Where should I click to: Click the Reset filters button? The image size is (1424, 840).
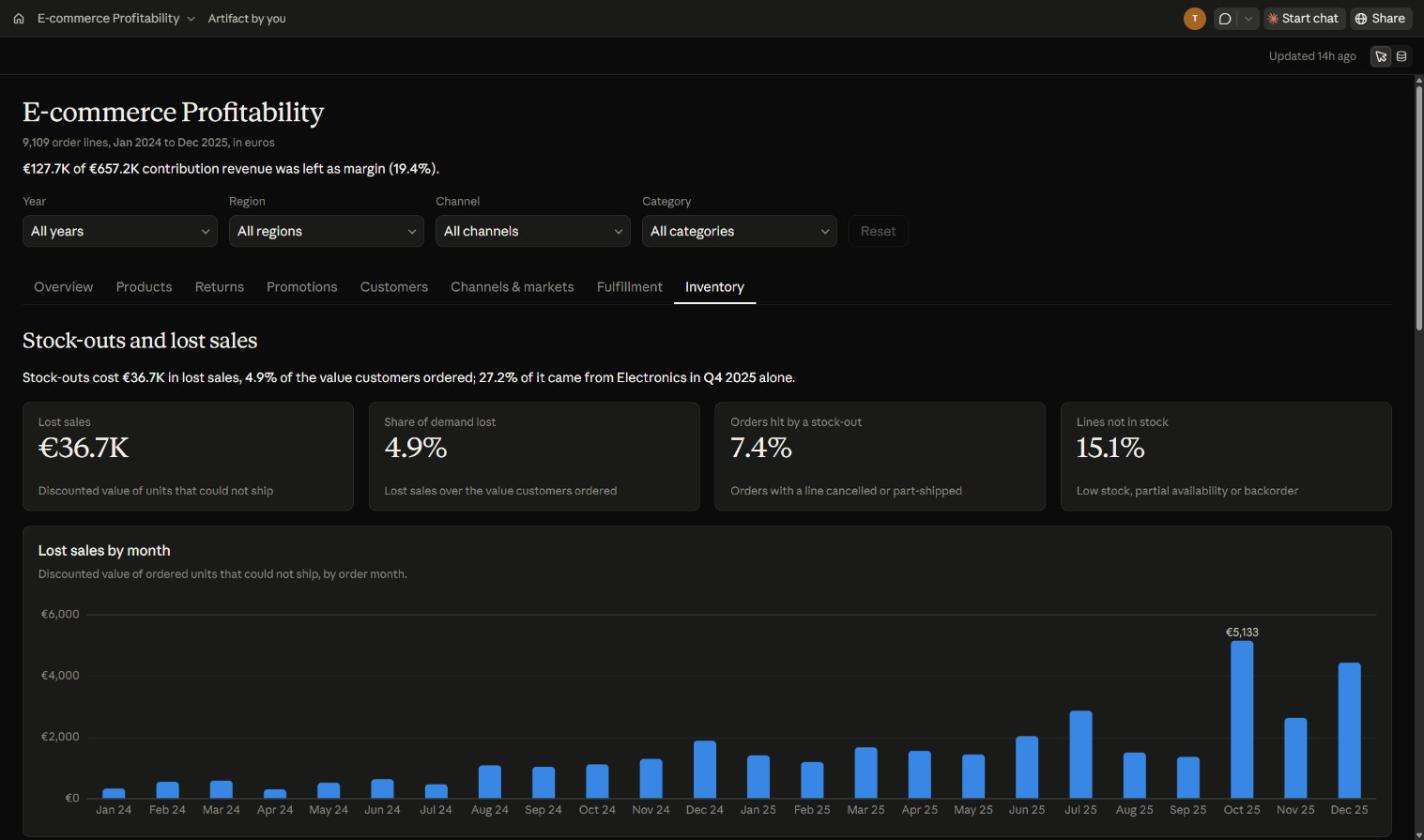878,231
